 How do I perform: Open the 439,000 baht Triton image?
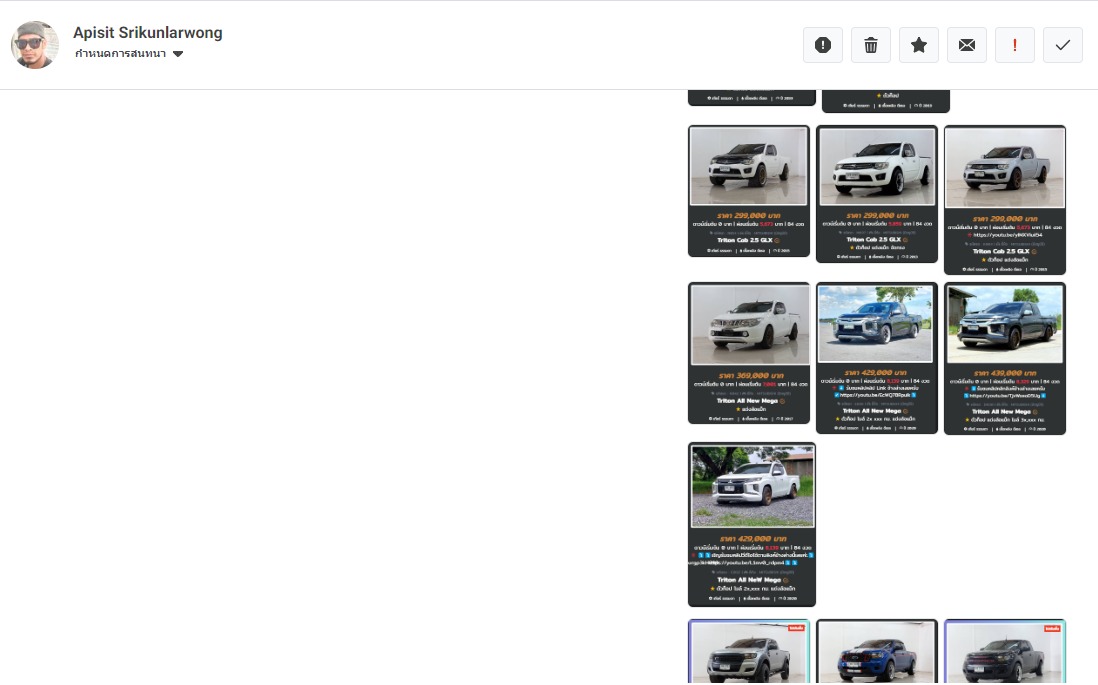pyautogui.click(x=1005, y=325)
